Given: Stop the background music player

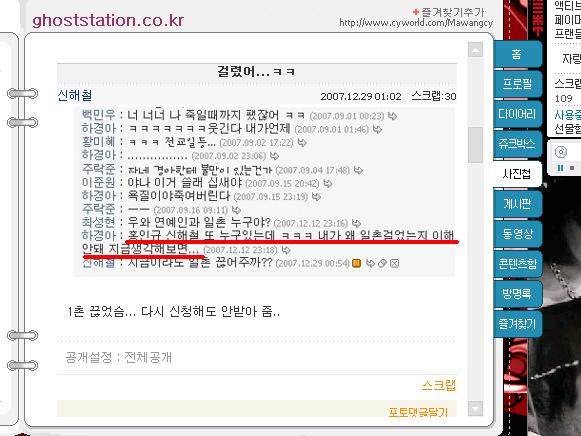Looking at the screenshot, I should [x=572, y=169].
